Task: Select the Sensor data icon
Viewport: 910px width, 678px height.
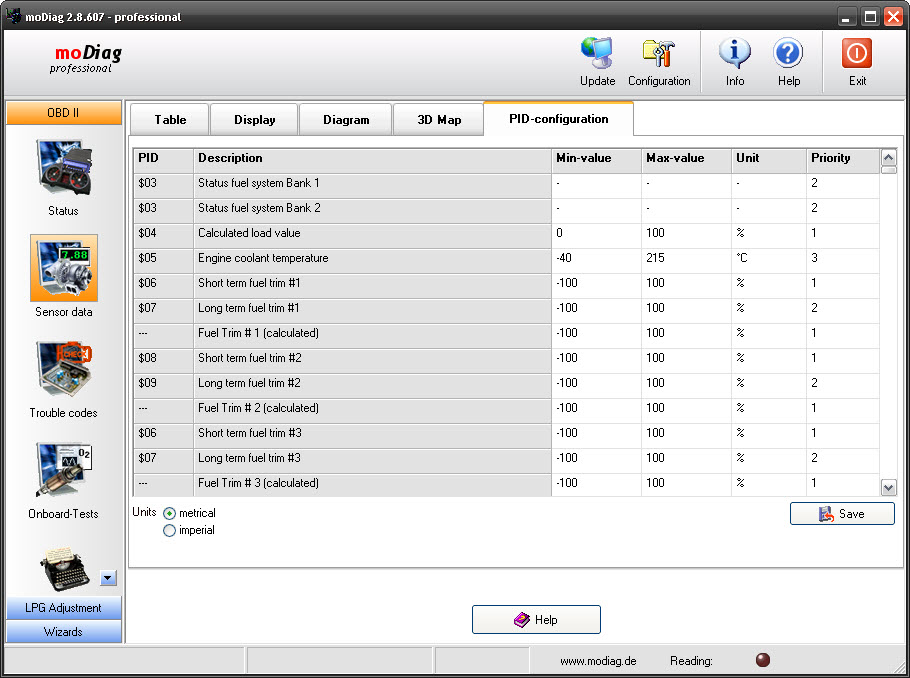Action: (x=64, y=268)
